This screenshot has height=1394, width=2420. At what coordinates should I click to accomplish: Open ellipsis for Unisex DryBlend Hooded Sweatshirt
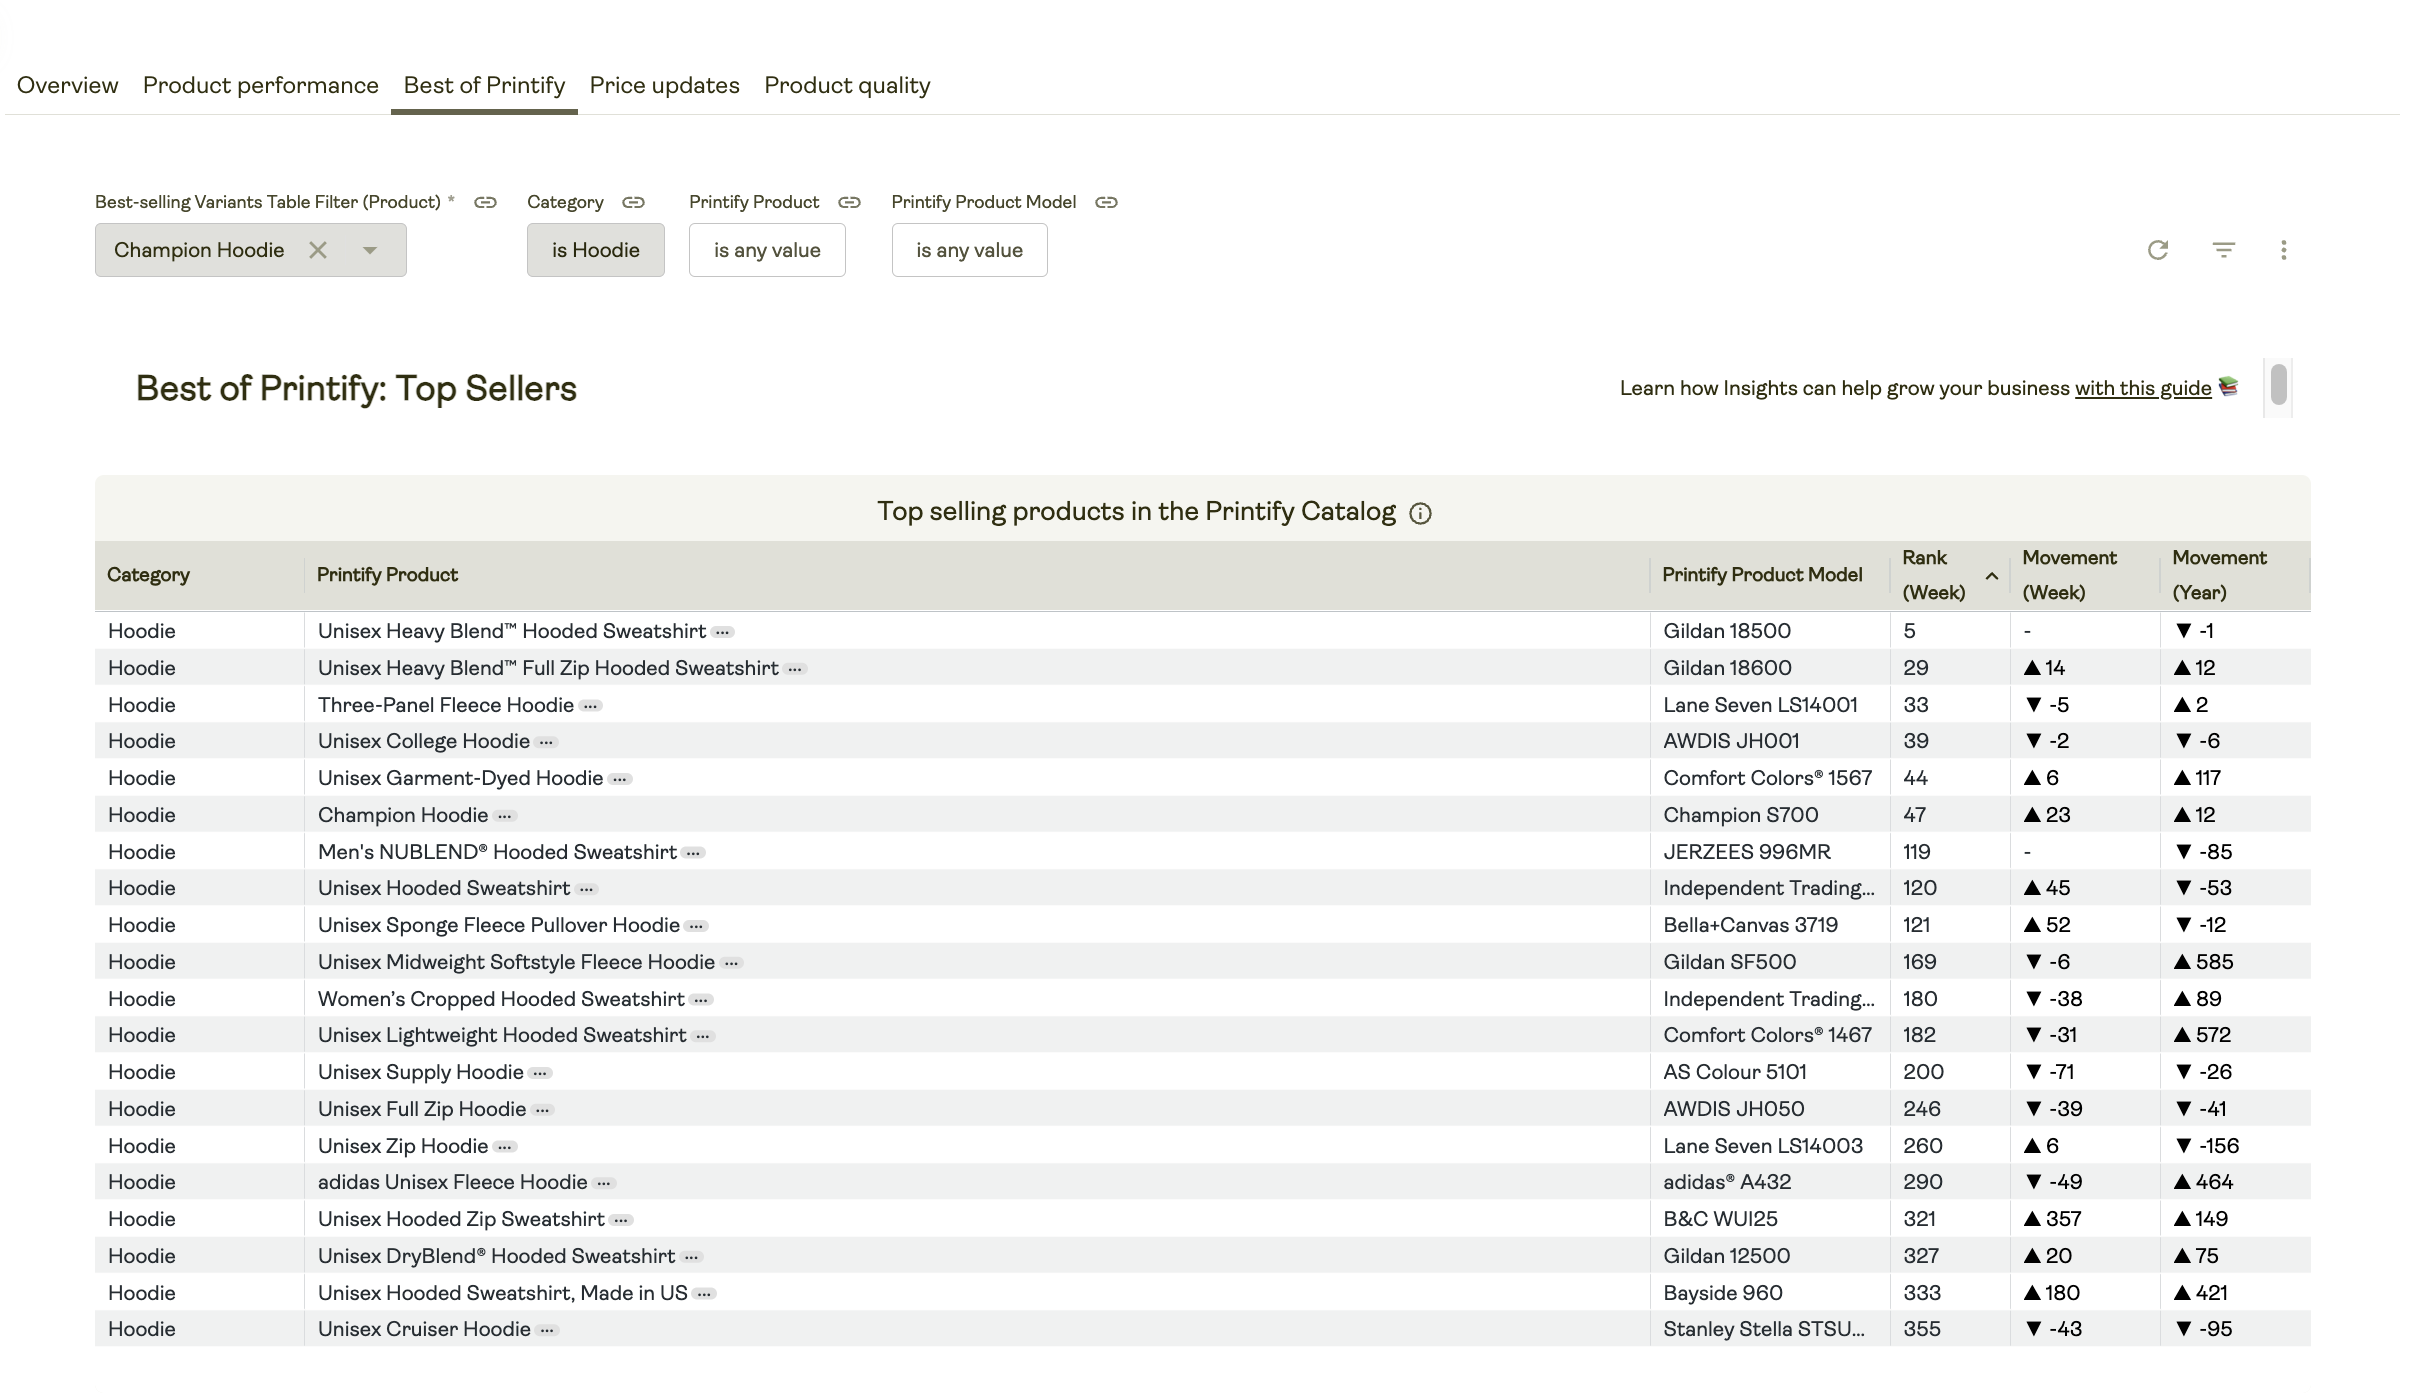(x=692, y=1257)
